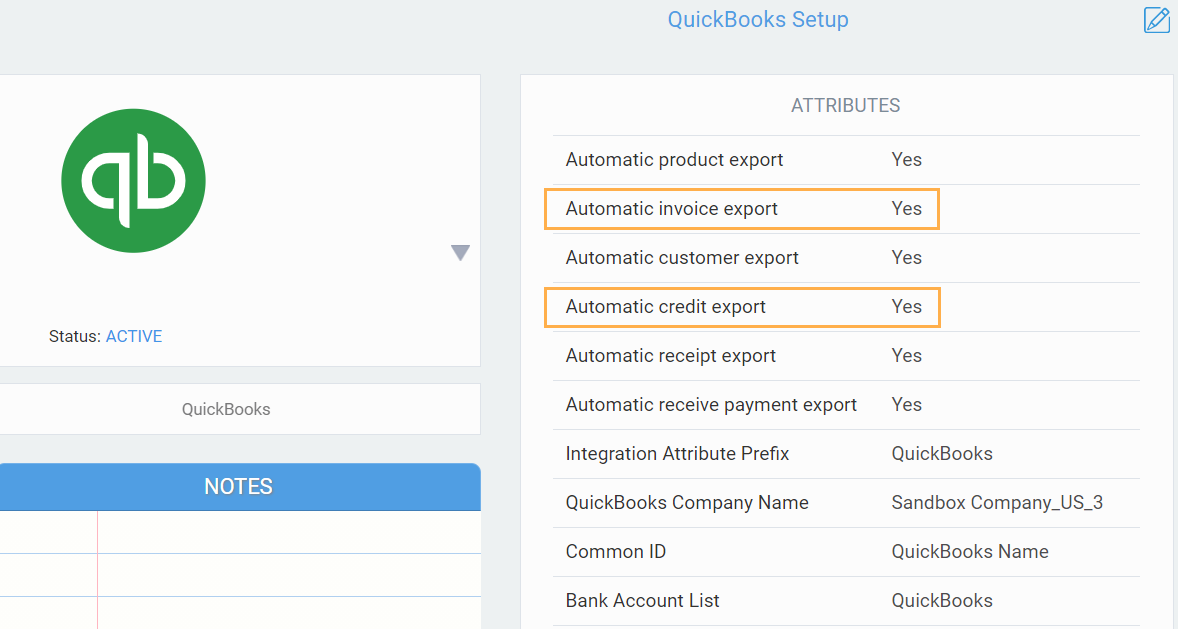Click the Sandbox Company_US_3 value
The width and height of the screenshot is (1178, 629).
coord(996,503)
